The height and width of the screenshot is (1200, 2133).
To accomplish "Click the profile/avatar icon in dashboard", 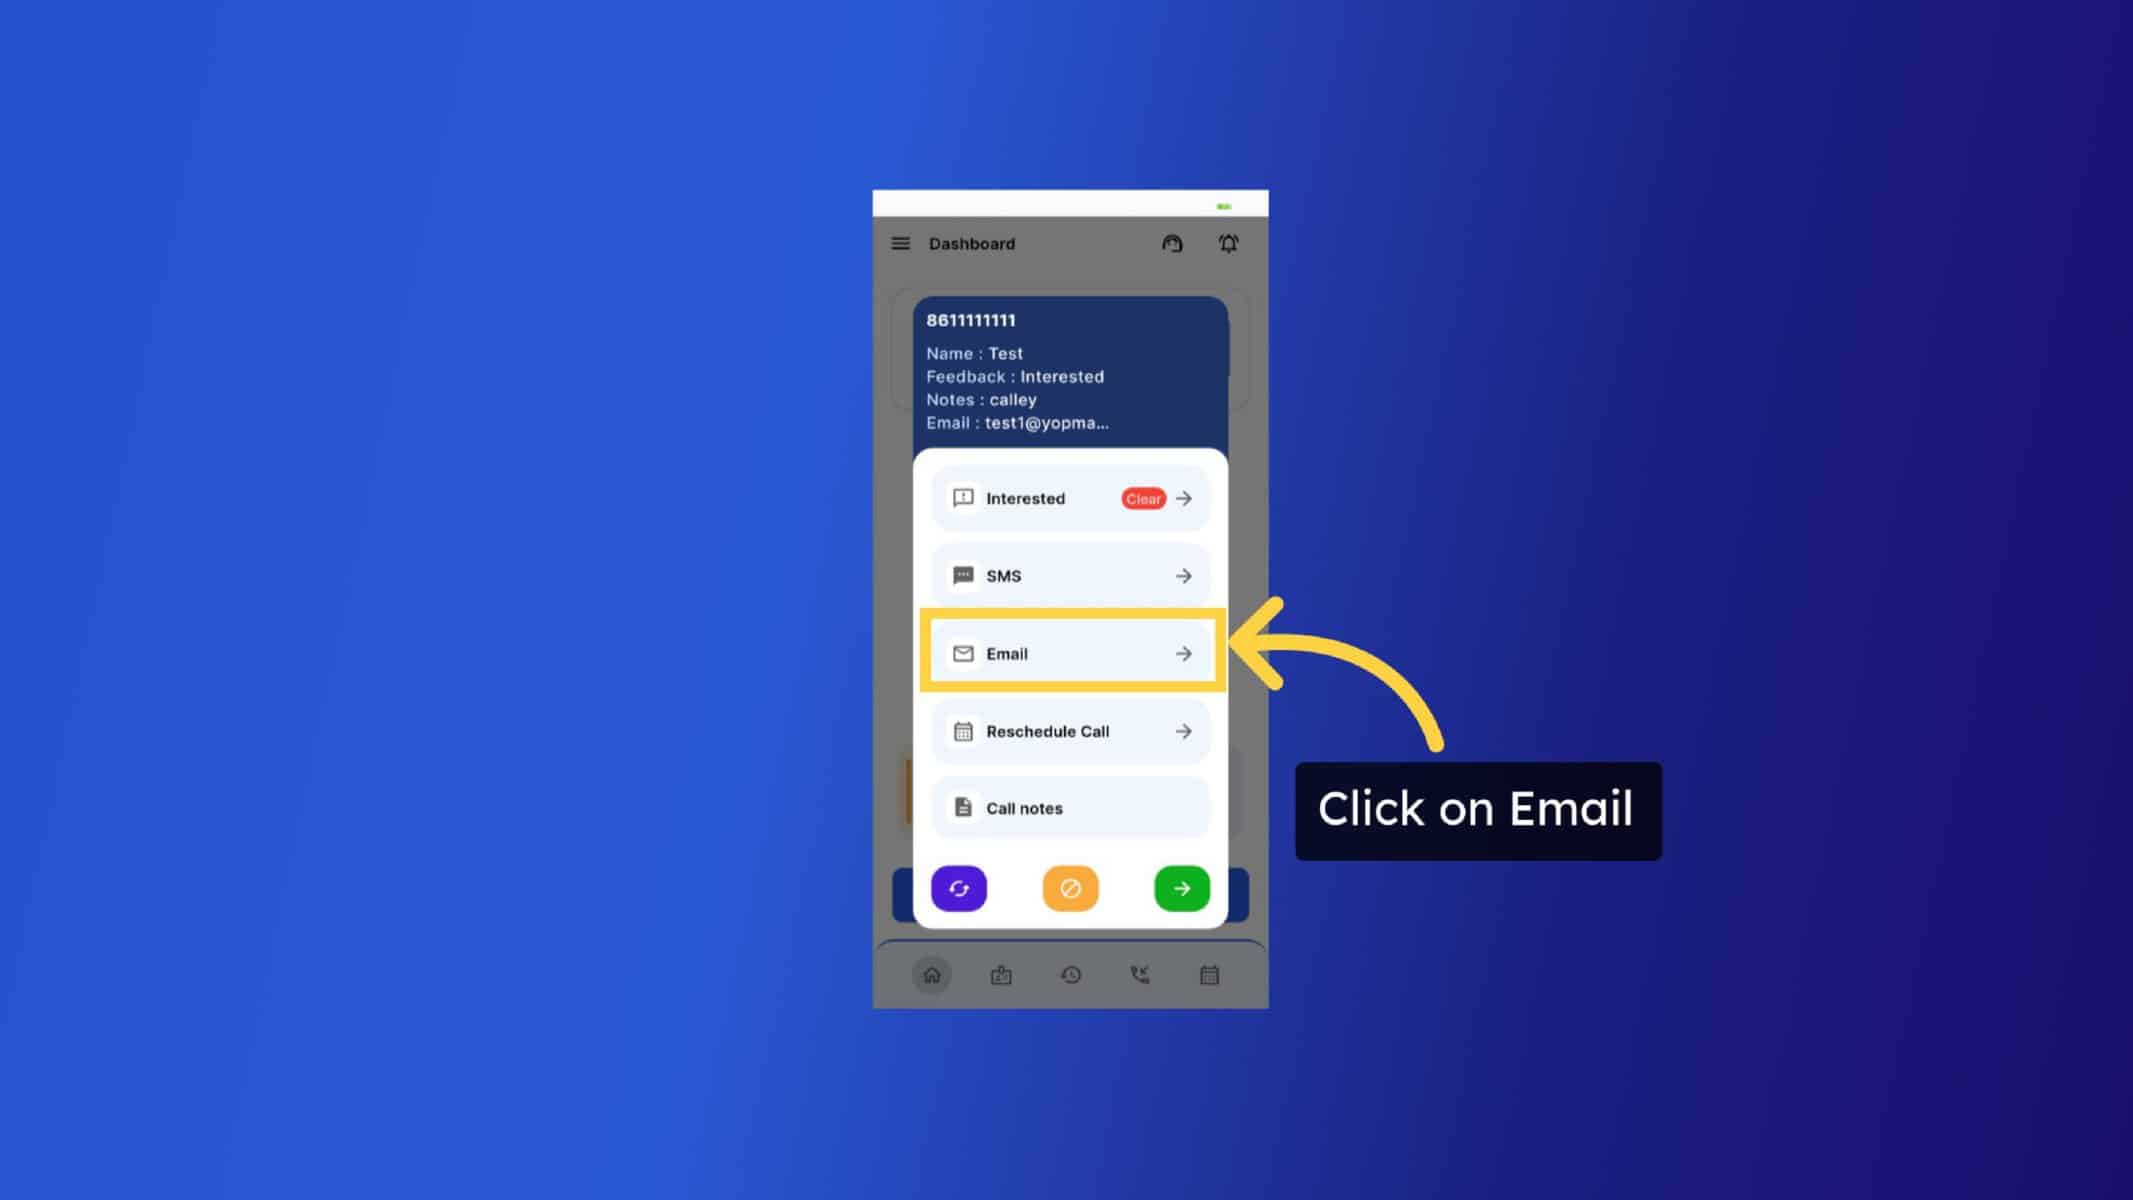I will point(1172,243).
